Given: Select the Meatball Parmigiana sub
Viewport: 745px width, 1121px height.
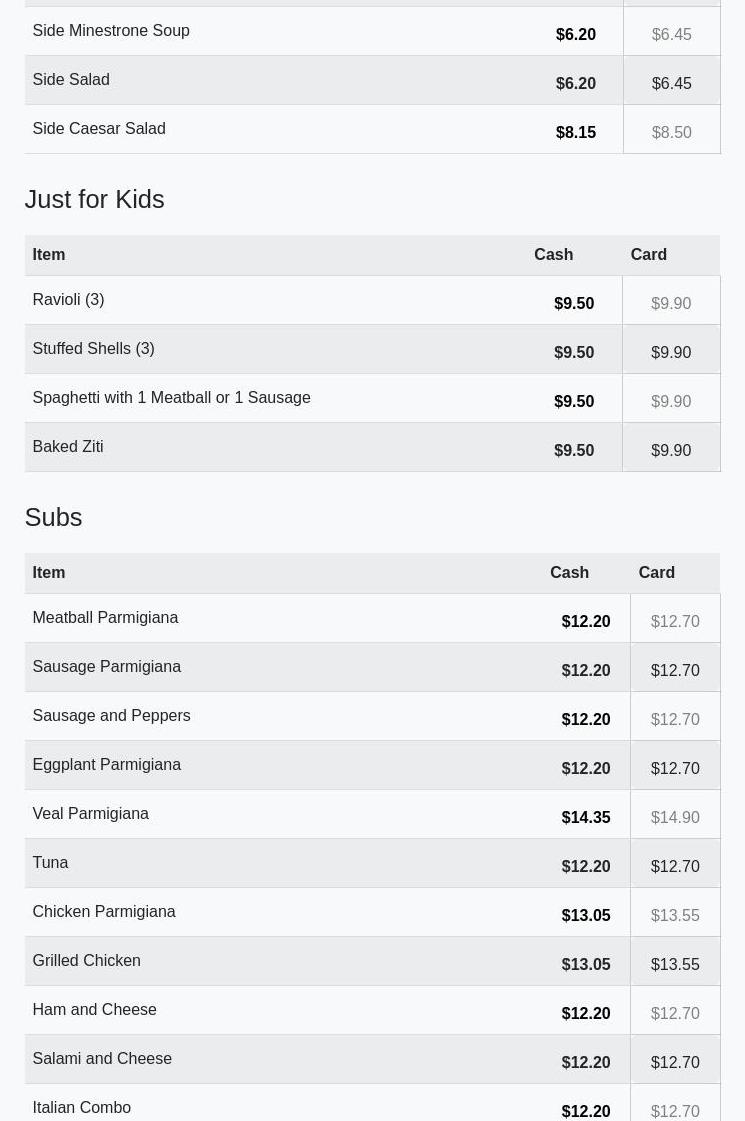Looking at the screenshot, I should (x=105, y=618).
